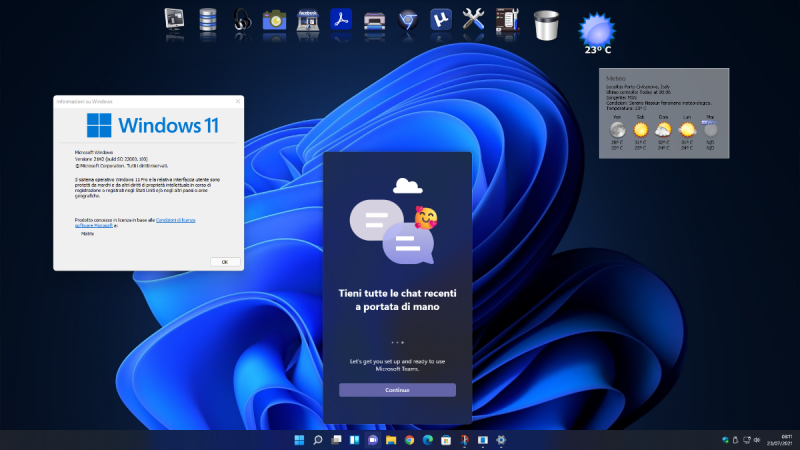Launch the Facebook storefront dock icon
This screenshot has width=800, height=450.
coord(308,20)
